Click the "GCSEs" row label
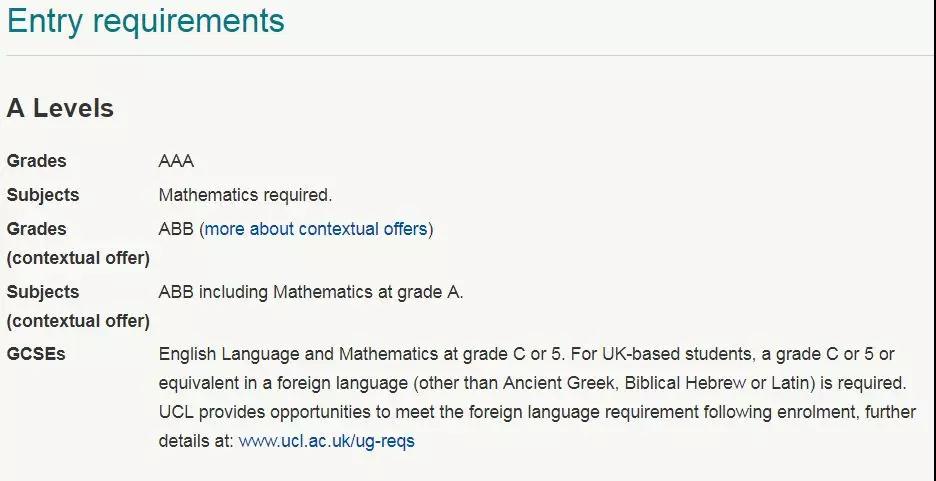This screenshot has height=481, width=936. pos(36,354)
